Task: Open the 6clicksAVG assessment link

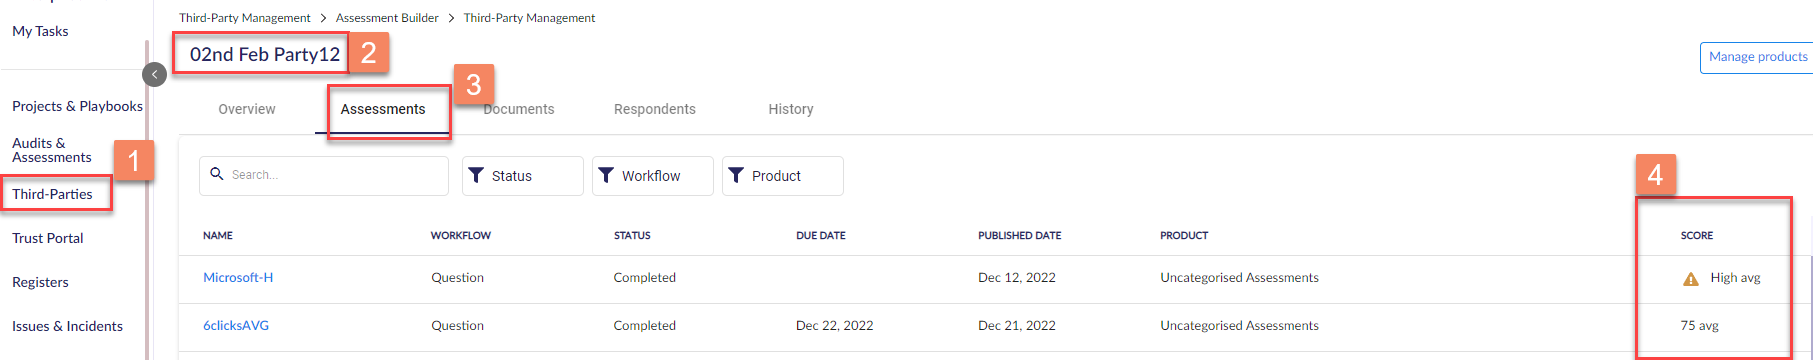Action: click(x=236, y=325)
